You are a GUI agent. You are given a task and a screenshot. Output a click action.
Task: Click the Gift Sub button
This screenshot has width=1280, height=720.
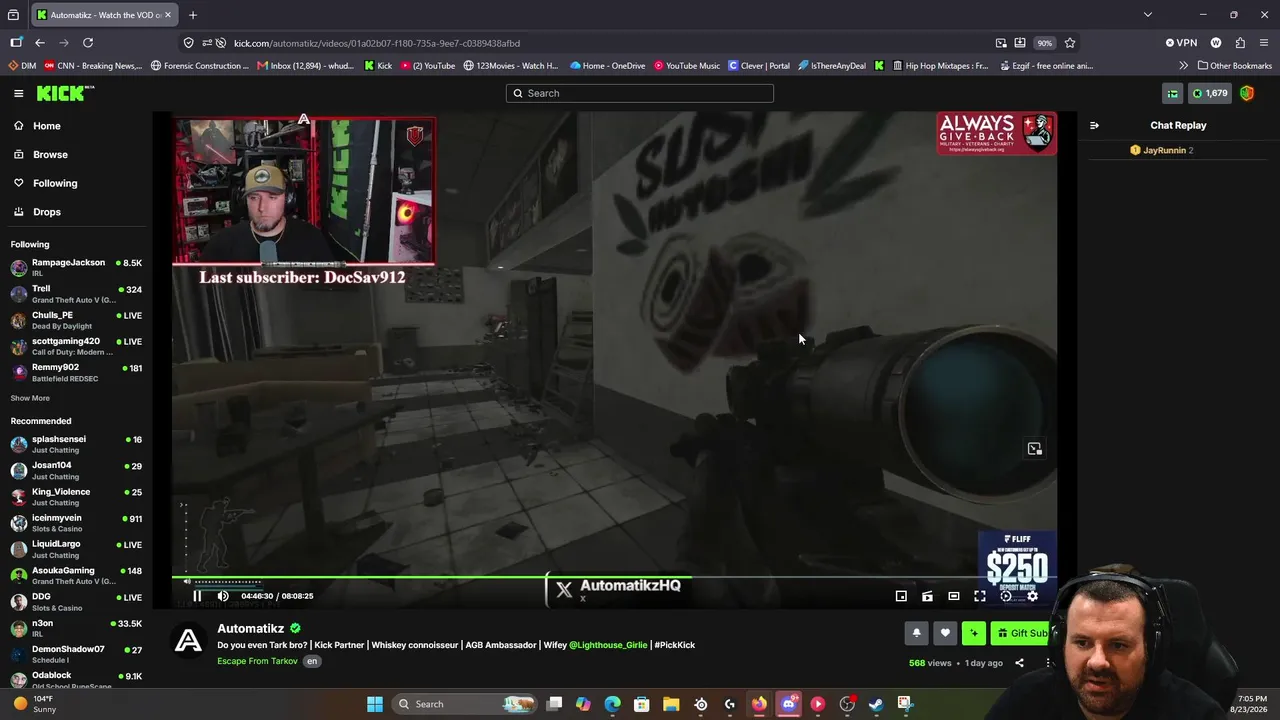[x=1020, y=633]
